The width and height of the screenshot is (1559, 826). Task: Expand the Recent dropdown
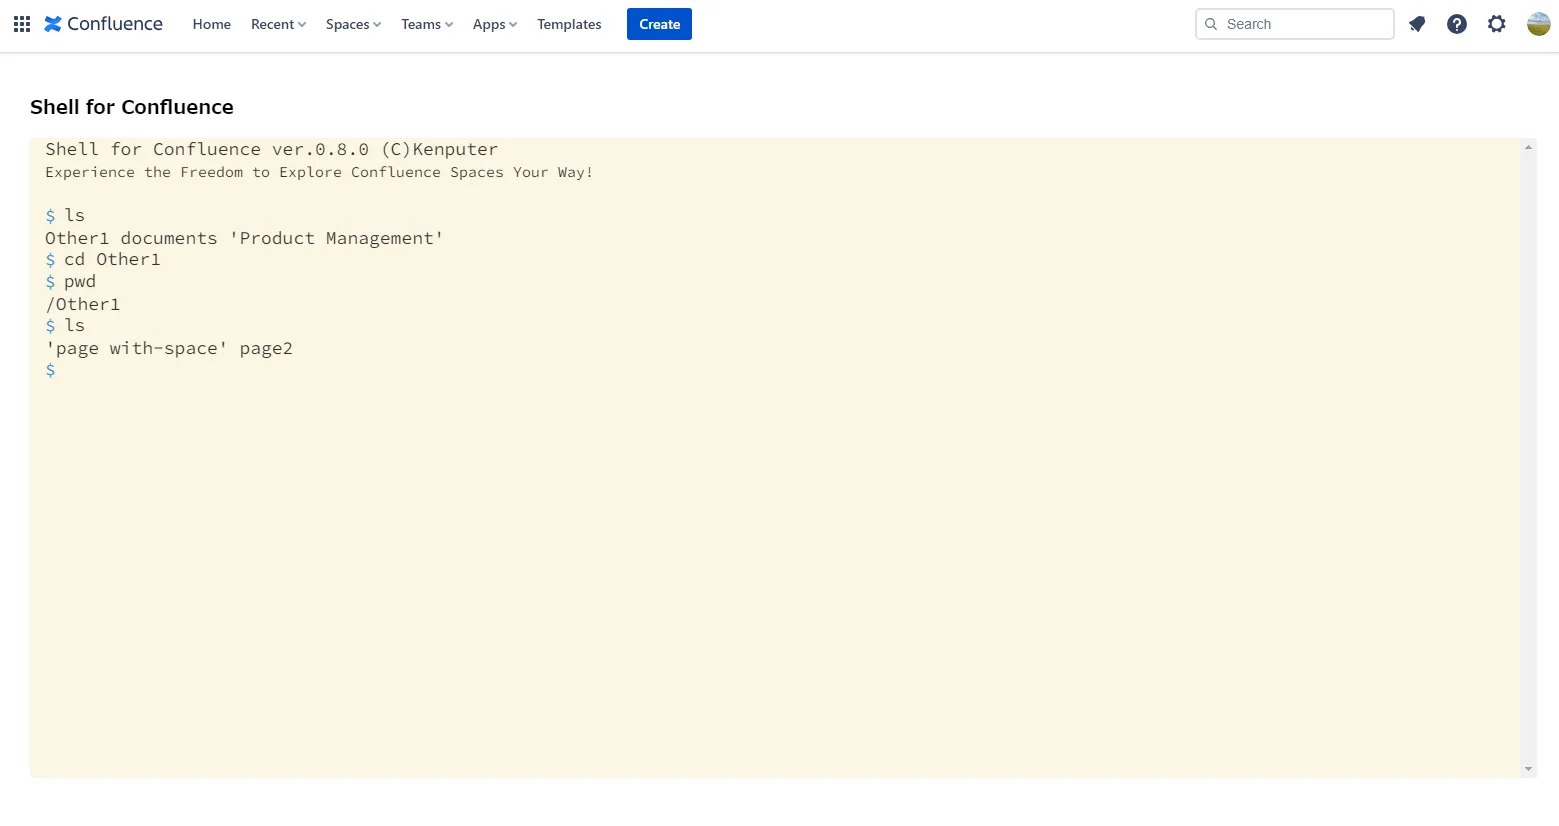tap(278, 24)
